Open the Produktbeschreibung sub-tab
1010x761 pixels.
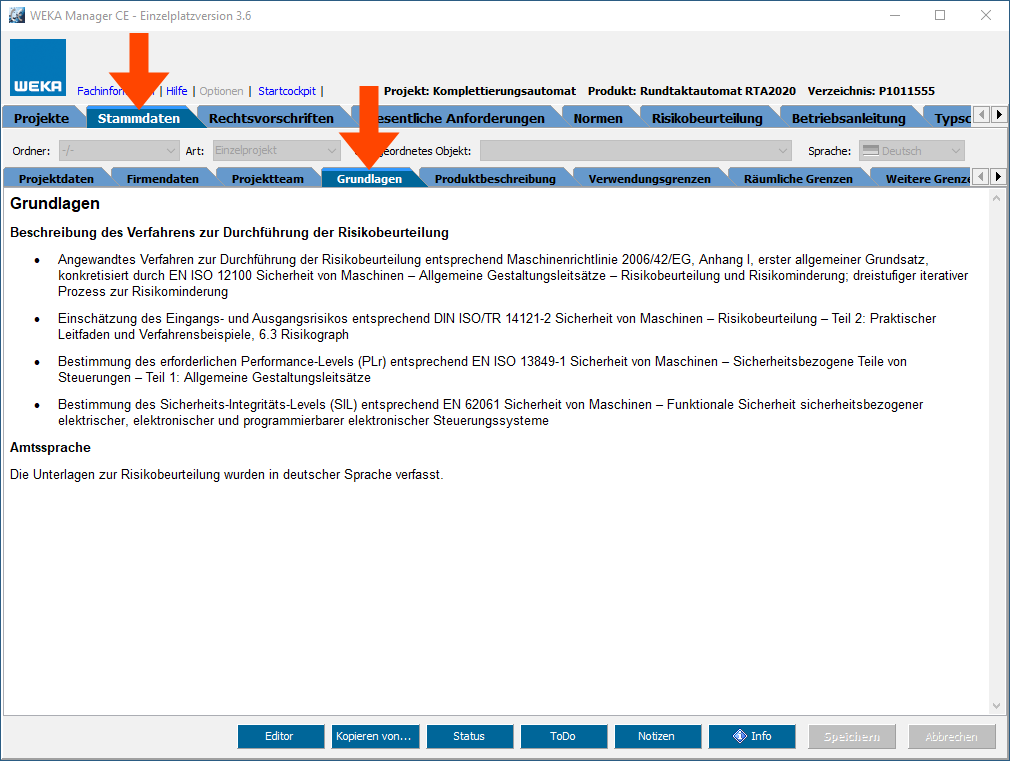click(x=494, y=179)
